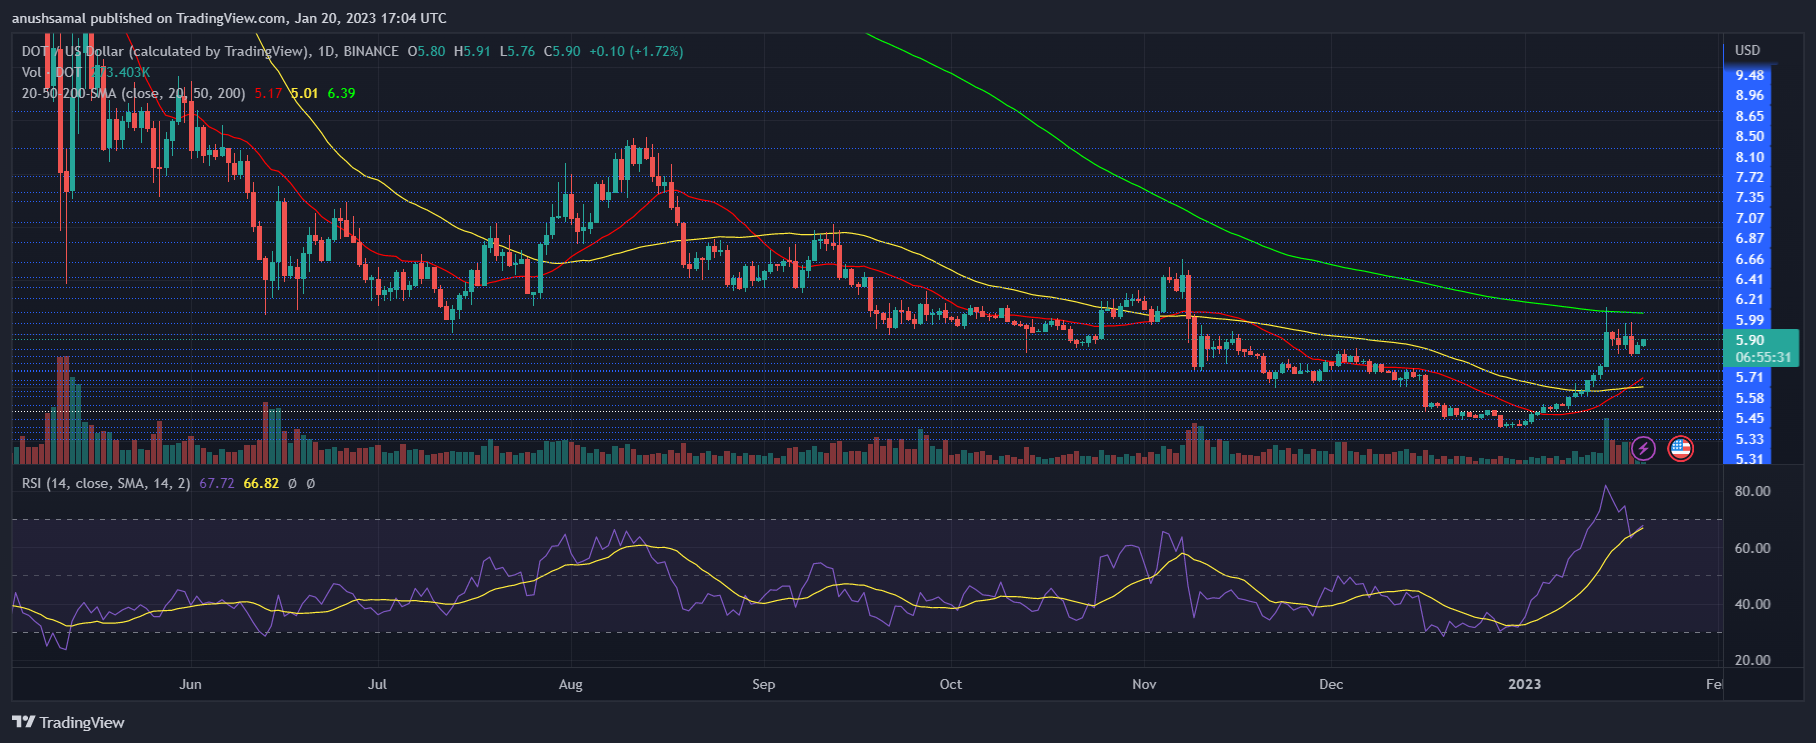
Task: Click the 6.87 price level label
Action: coord(1750,238)
